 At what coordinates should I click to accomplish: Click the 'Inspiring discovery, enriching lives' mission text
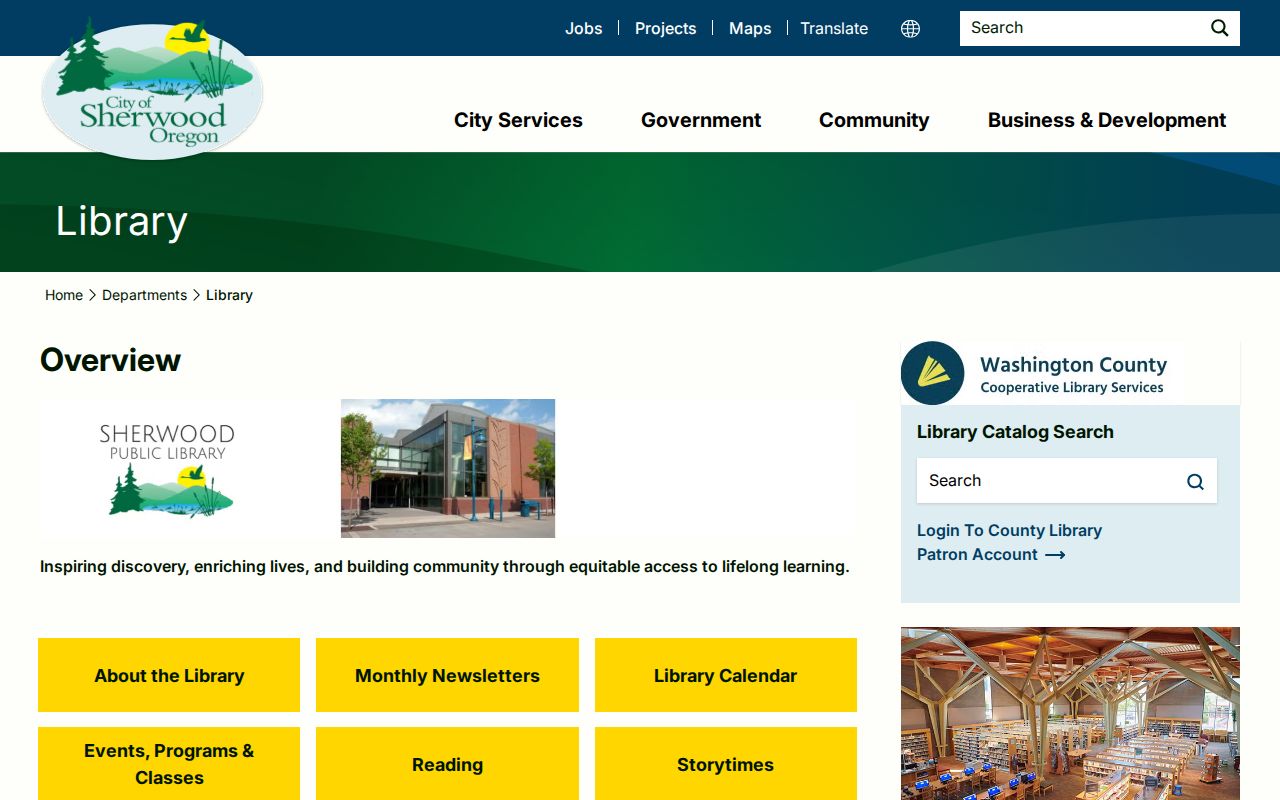click(x=445, y=566)
